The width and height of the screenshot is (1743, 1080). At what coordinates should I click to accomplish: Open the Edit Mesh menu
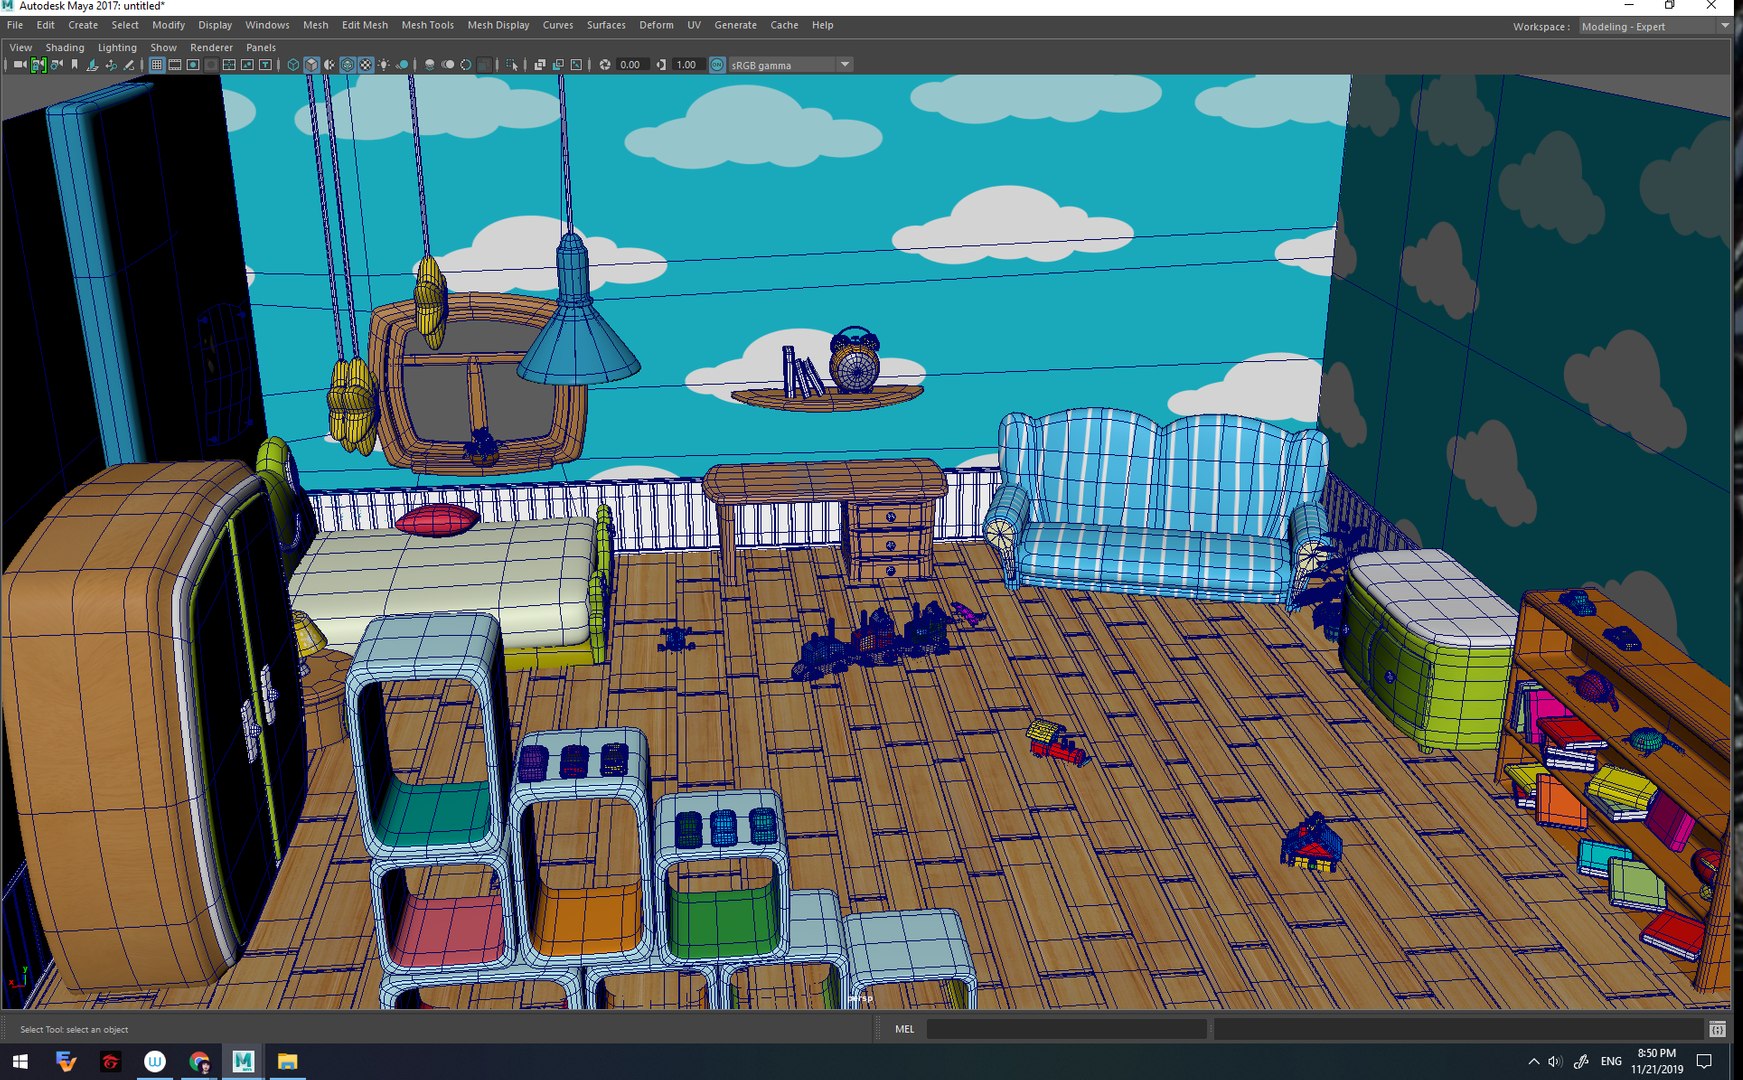point(364,25)
